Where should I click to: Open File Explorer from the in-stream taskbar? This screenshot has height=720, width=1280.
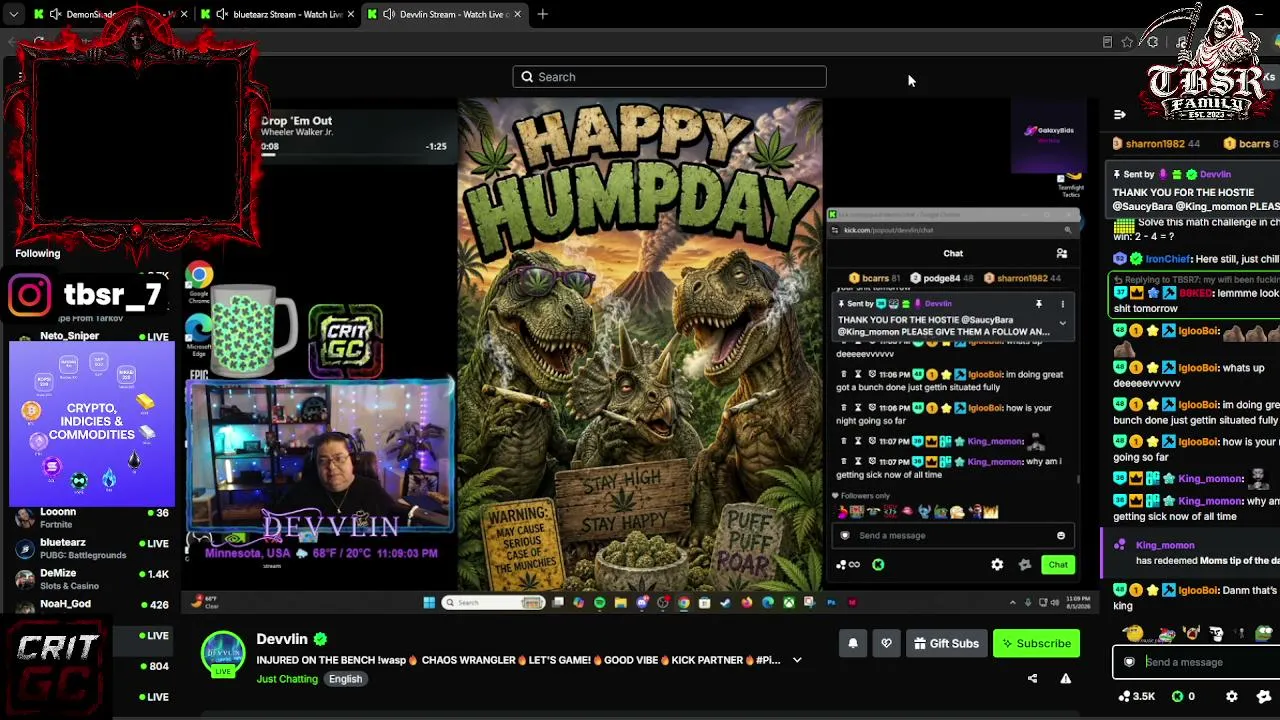621,603
